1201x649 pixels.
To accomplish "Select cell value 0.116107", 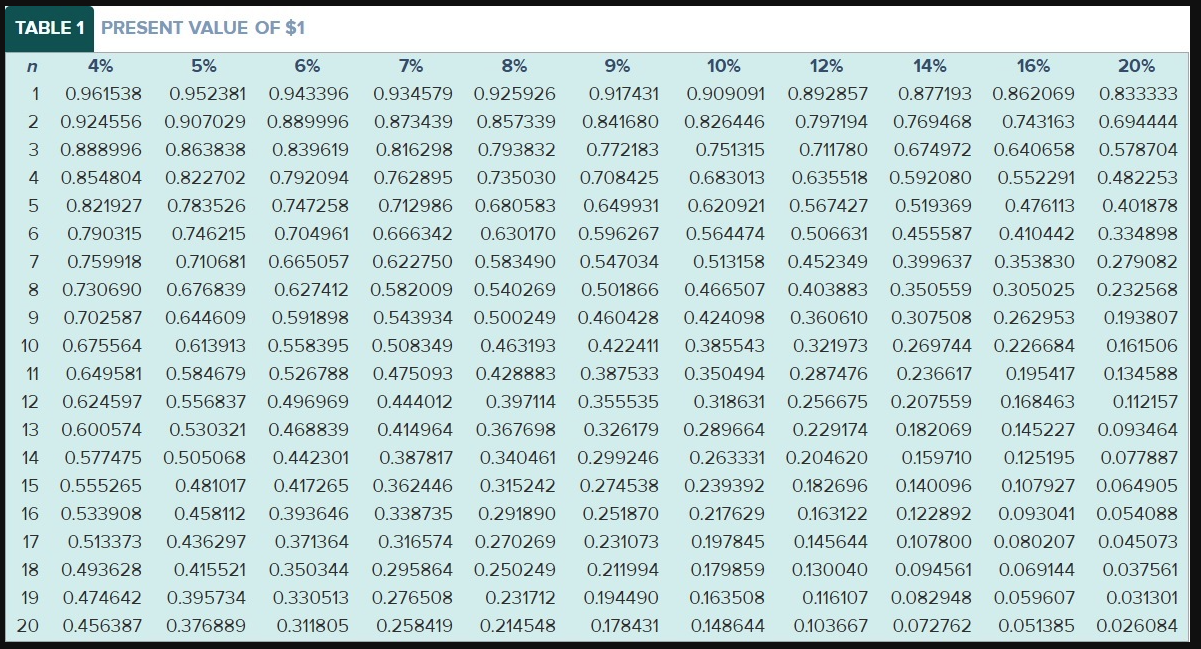I will pyautogui.click(x=835, y=598).
